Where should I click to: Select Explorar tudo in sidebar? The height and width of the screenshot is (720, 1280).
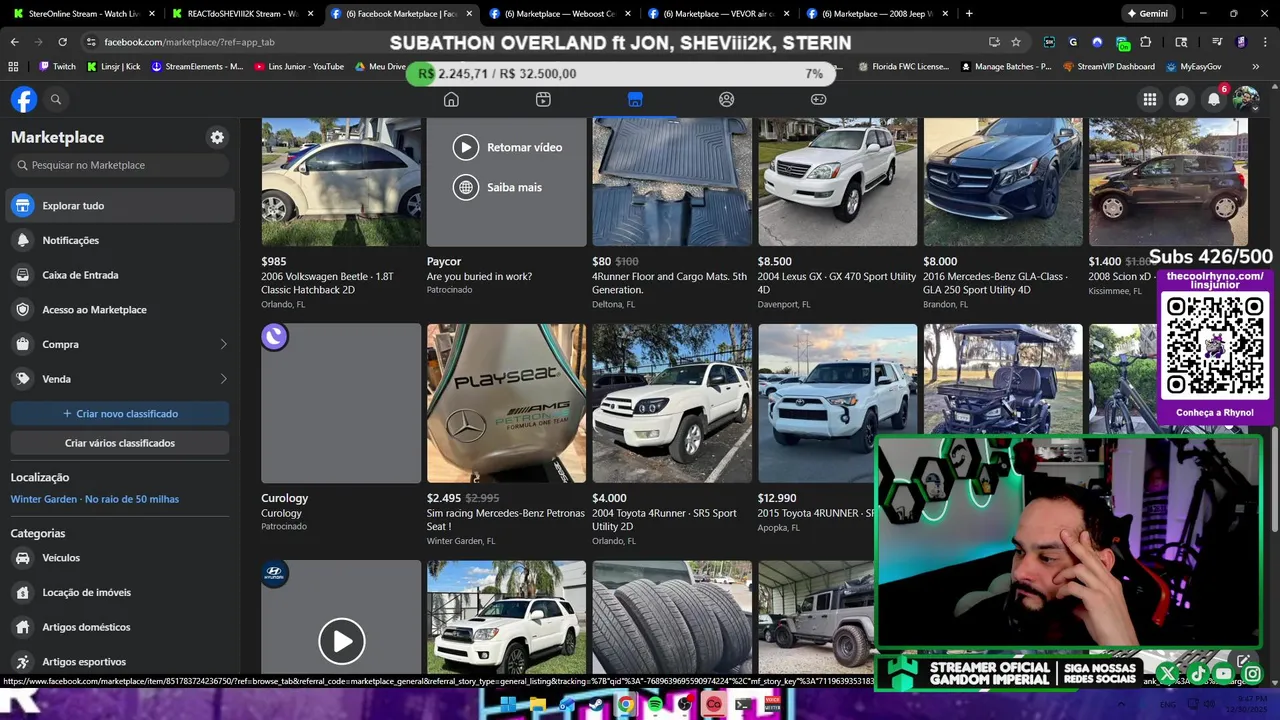[120, 205]
